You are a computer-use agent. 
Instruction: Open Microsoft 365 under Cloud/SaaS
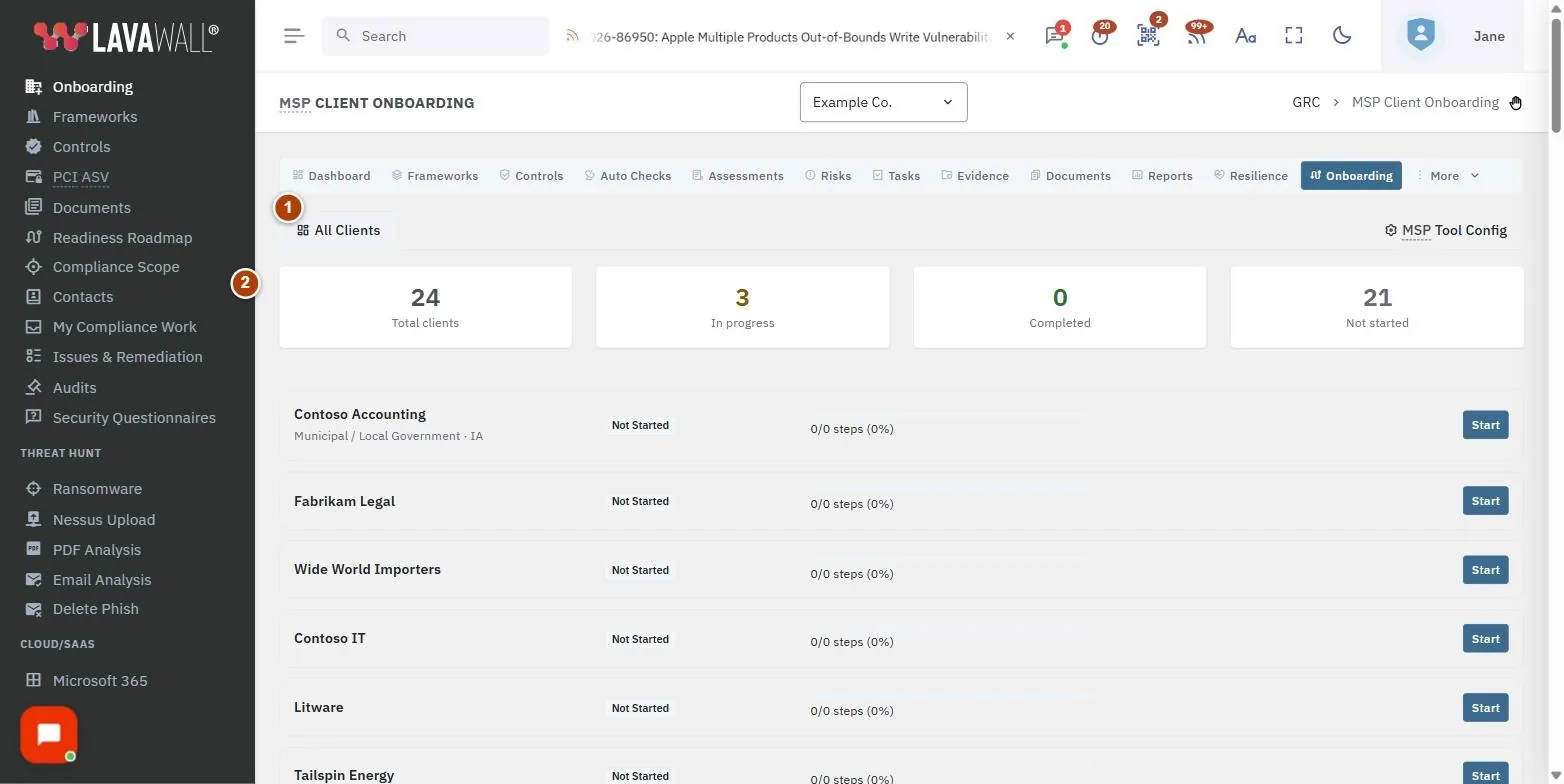[100, 681]
